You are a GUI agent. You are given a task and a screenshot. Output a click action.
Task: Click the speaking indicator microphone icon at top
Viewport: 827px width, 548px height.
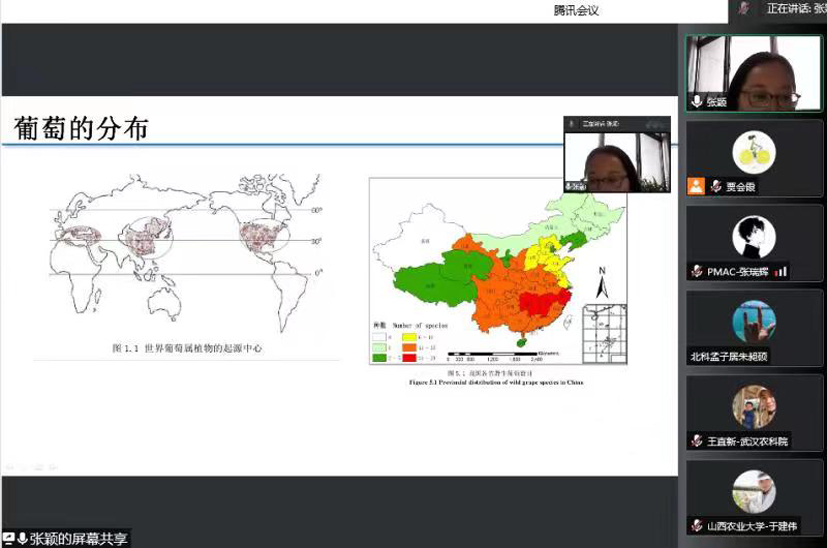tap(744, 8)
